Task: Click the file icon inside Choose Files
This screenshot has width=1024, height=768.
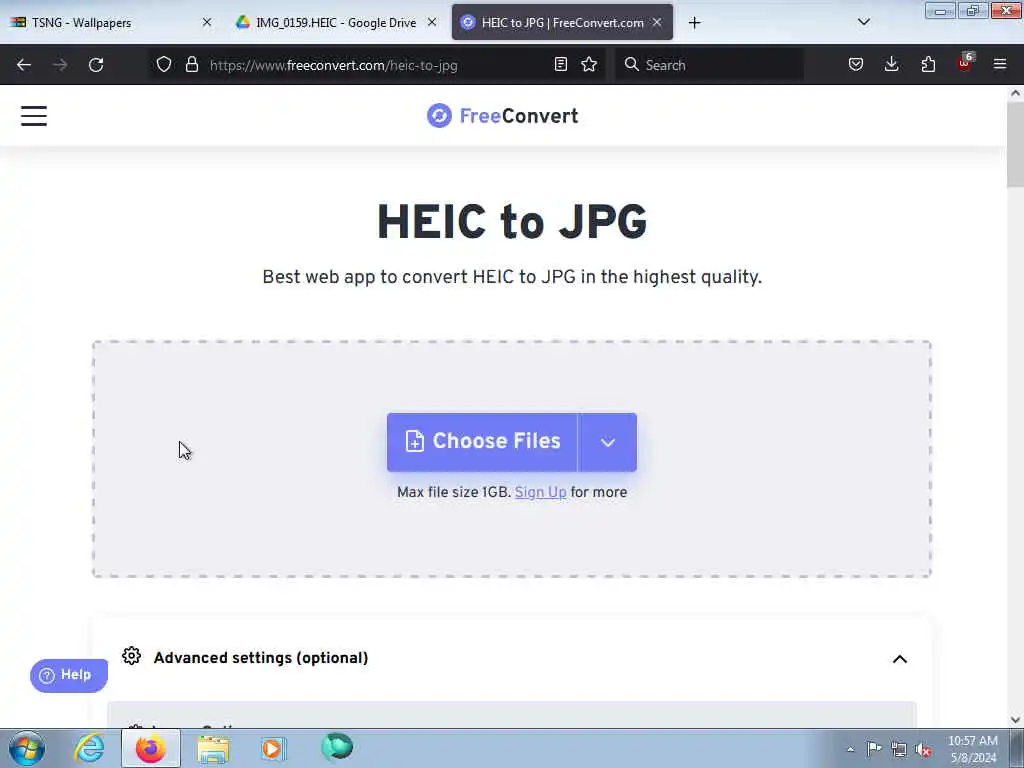Action: 415,441
